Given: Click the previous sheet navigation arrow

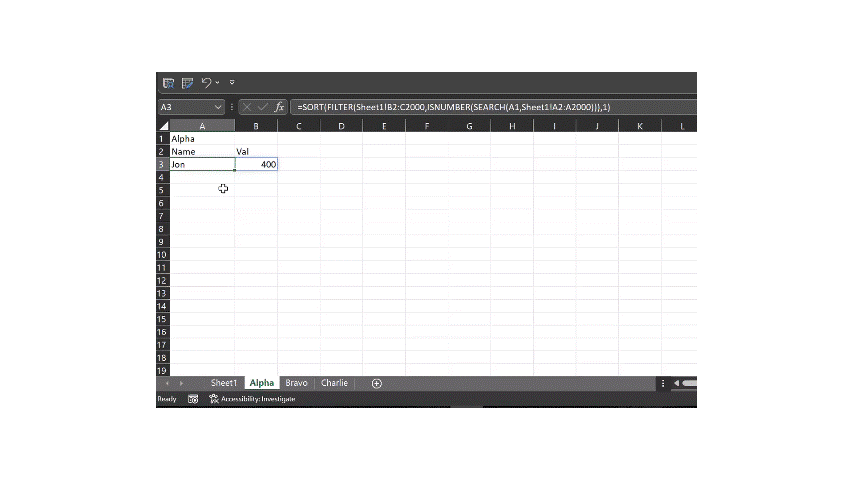Looking at the screenshot, I should 166,384.
